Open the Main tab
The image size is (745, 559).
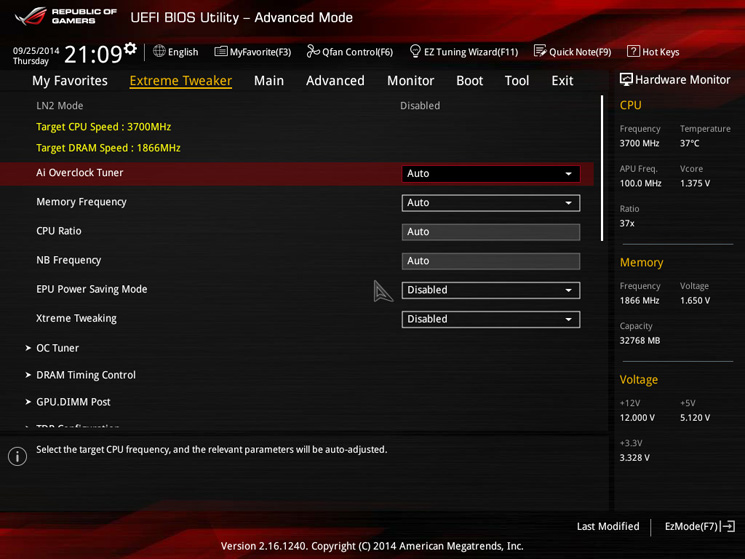(269, 81)
